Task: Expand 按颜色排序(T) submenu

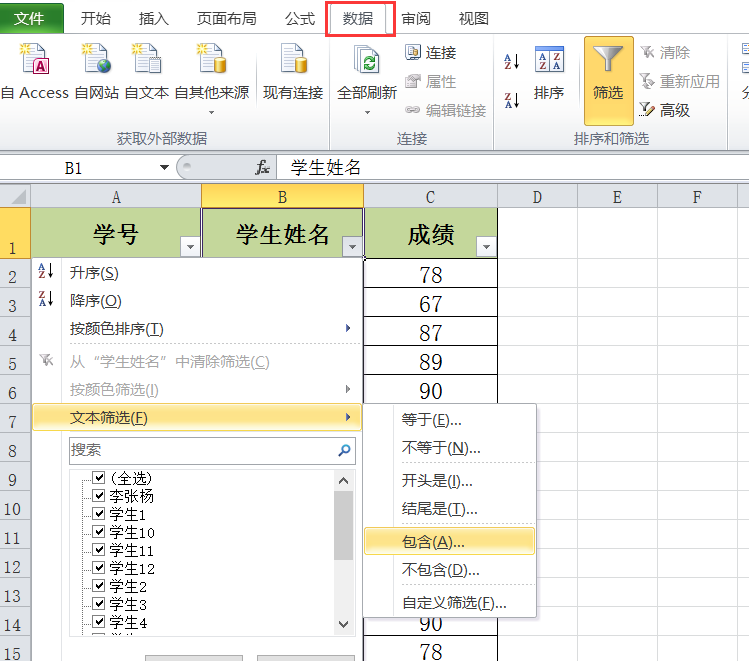Action: click(197, 329)
